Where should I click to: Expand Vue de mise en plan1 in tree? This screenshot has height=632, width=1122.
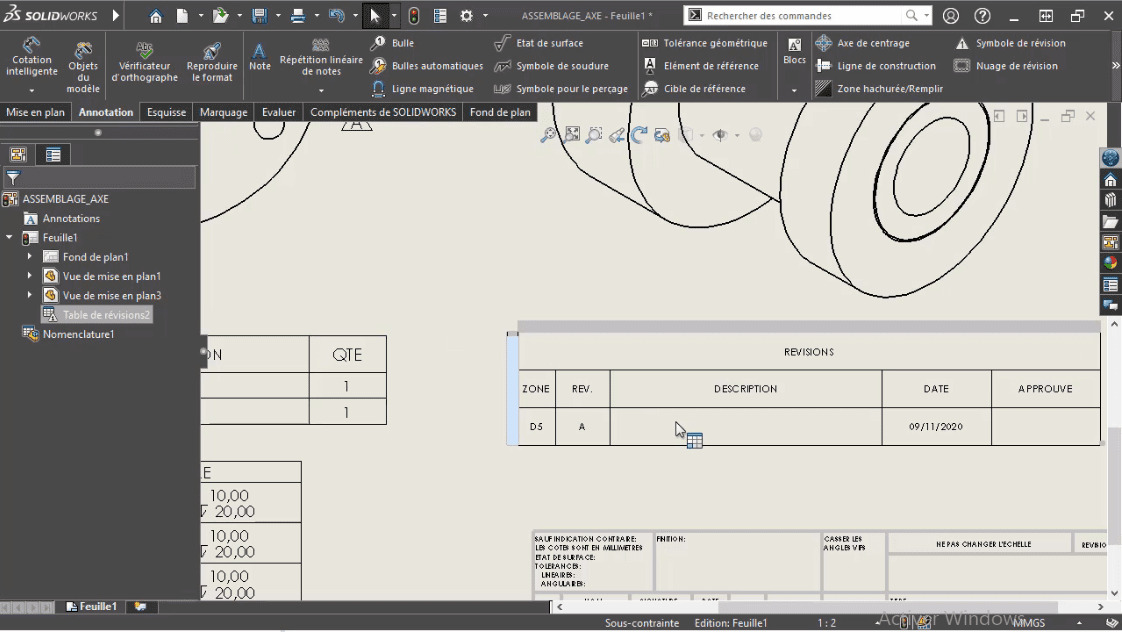(x=30, y=276)
